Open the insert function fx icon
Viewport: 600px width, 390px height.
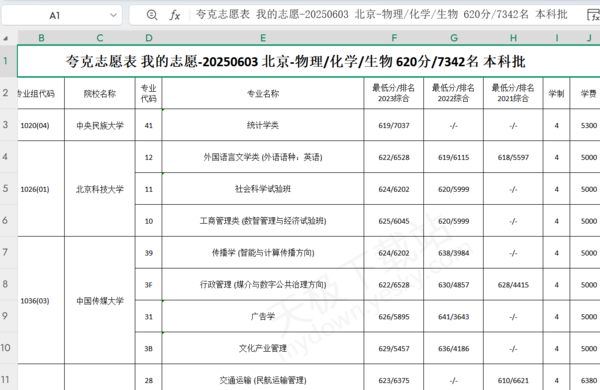(175, 15)
